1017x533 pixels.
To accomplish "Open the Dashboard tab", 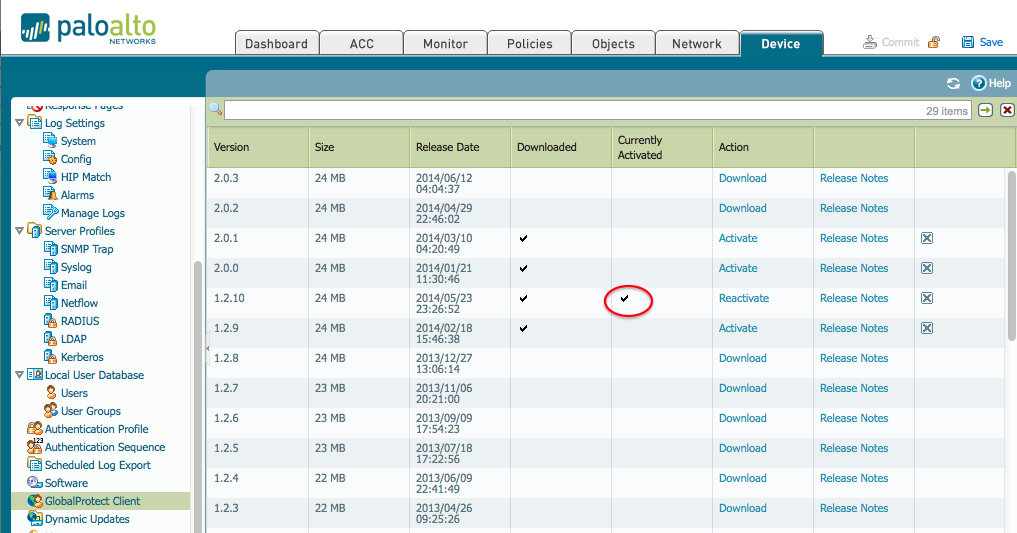I will (277, 43).
